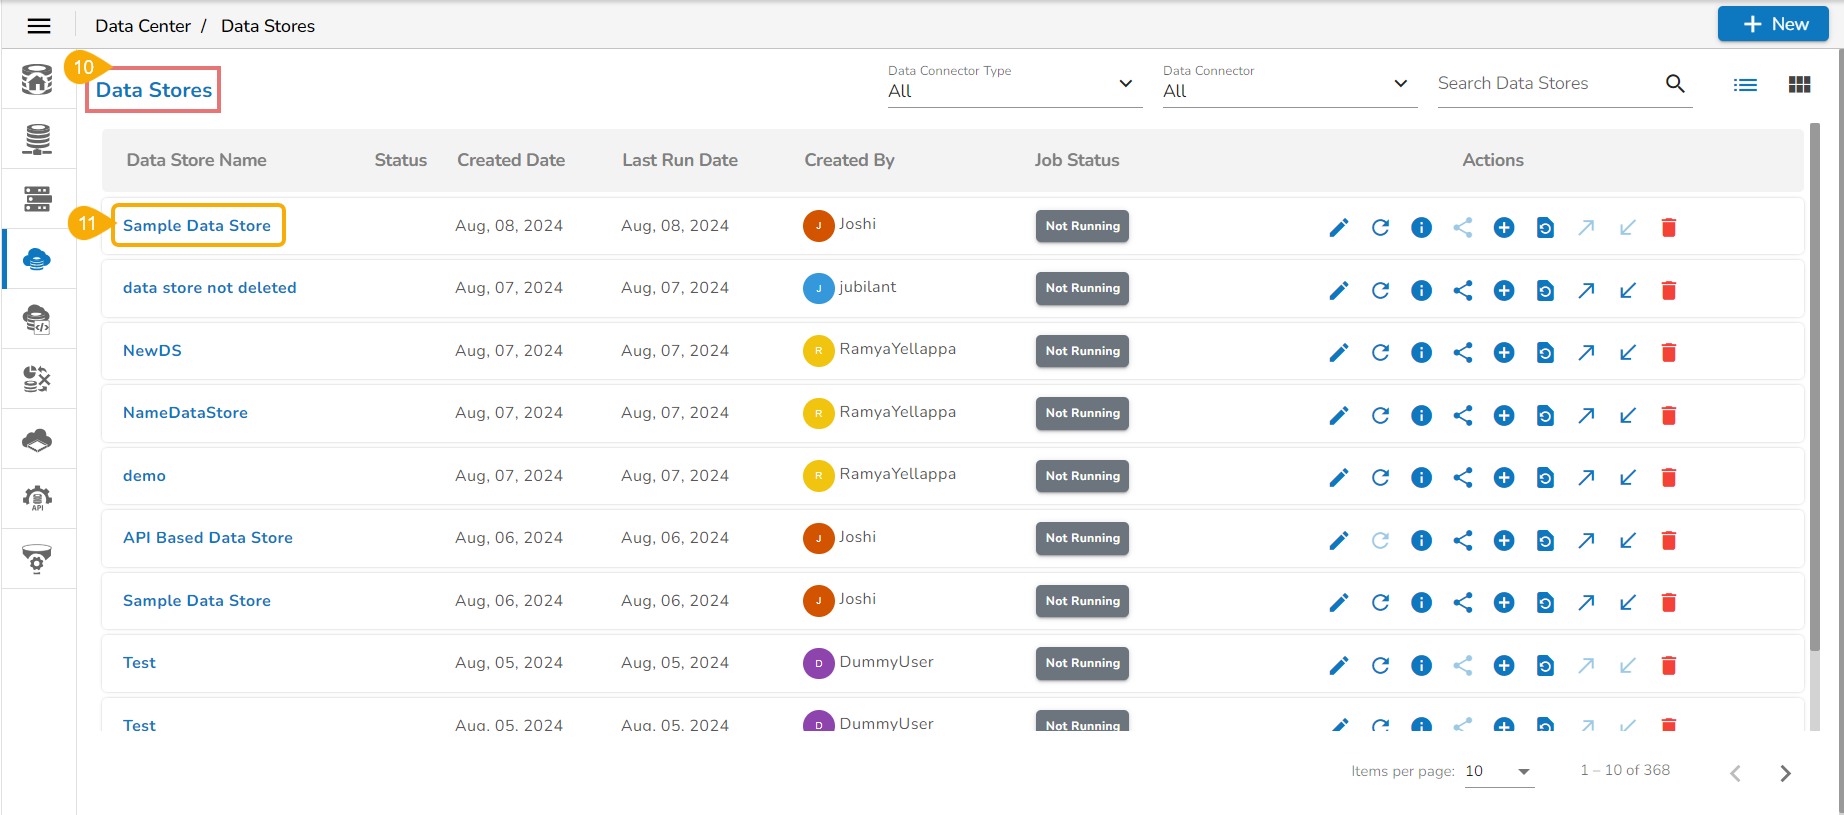
Task: Refresh the demo data store
Action: click(x=1380, y=478)
